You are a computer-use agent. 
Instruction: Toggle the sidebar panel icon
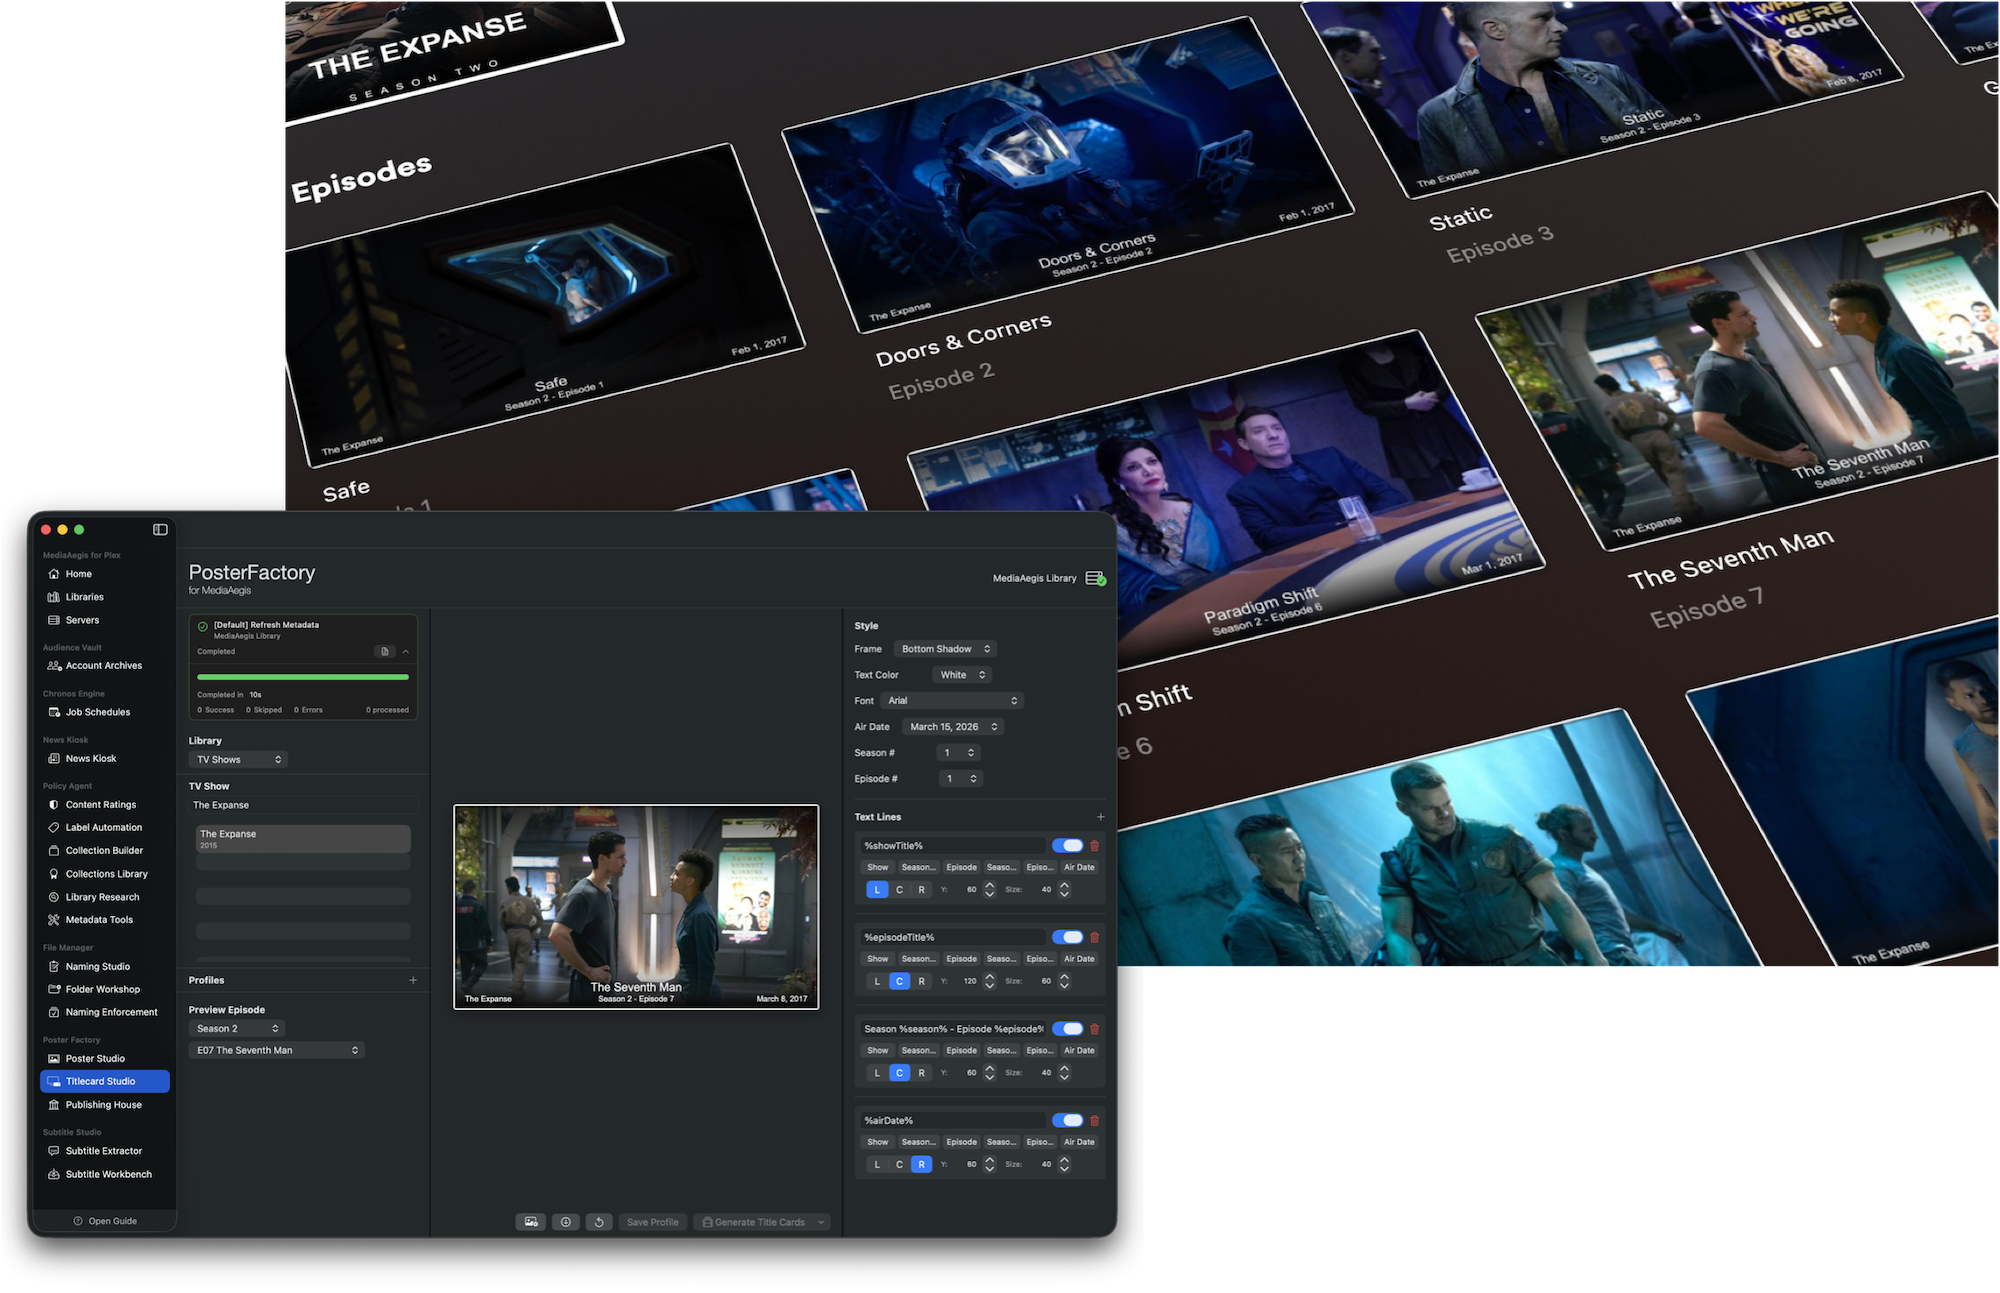click(x=160, y=529)
